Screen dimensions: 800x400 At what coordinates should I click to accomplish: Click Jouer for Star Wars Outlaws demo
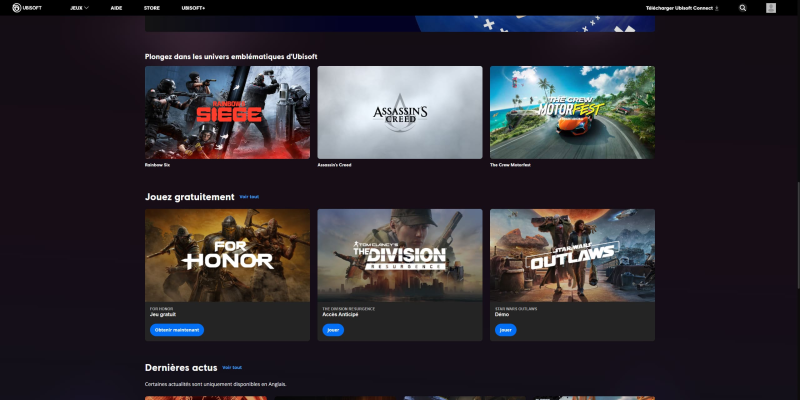click(x=506, y=330)
